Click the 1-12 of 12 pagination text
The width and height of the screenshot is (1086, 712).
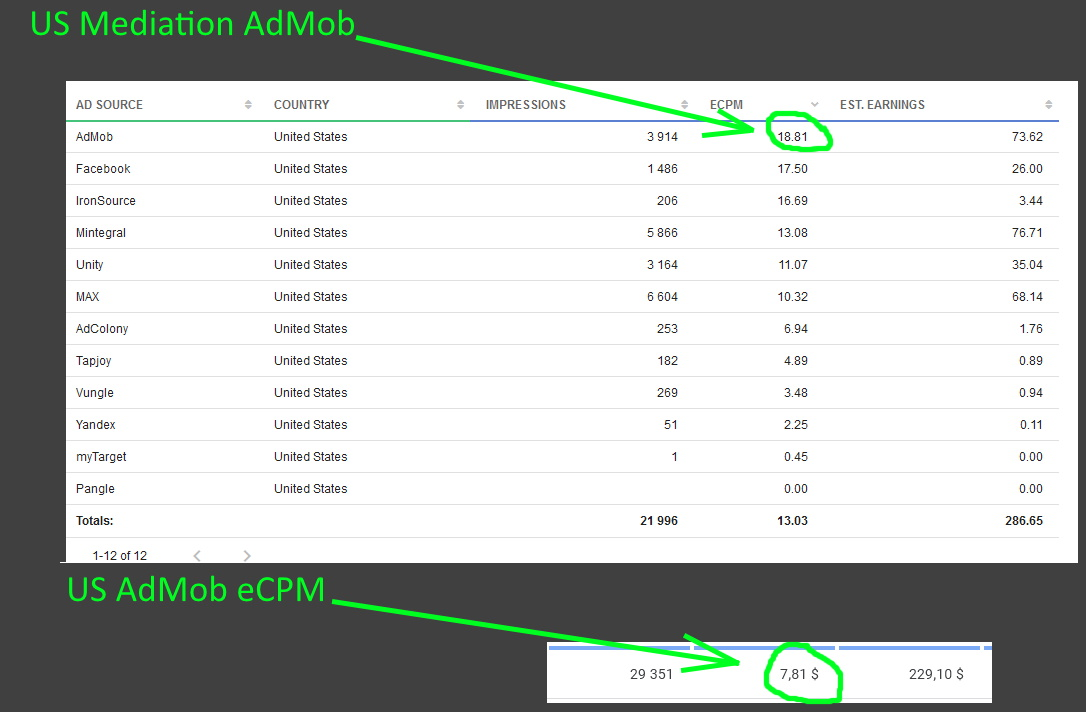click(x=120, y=555)
